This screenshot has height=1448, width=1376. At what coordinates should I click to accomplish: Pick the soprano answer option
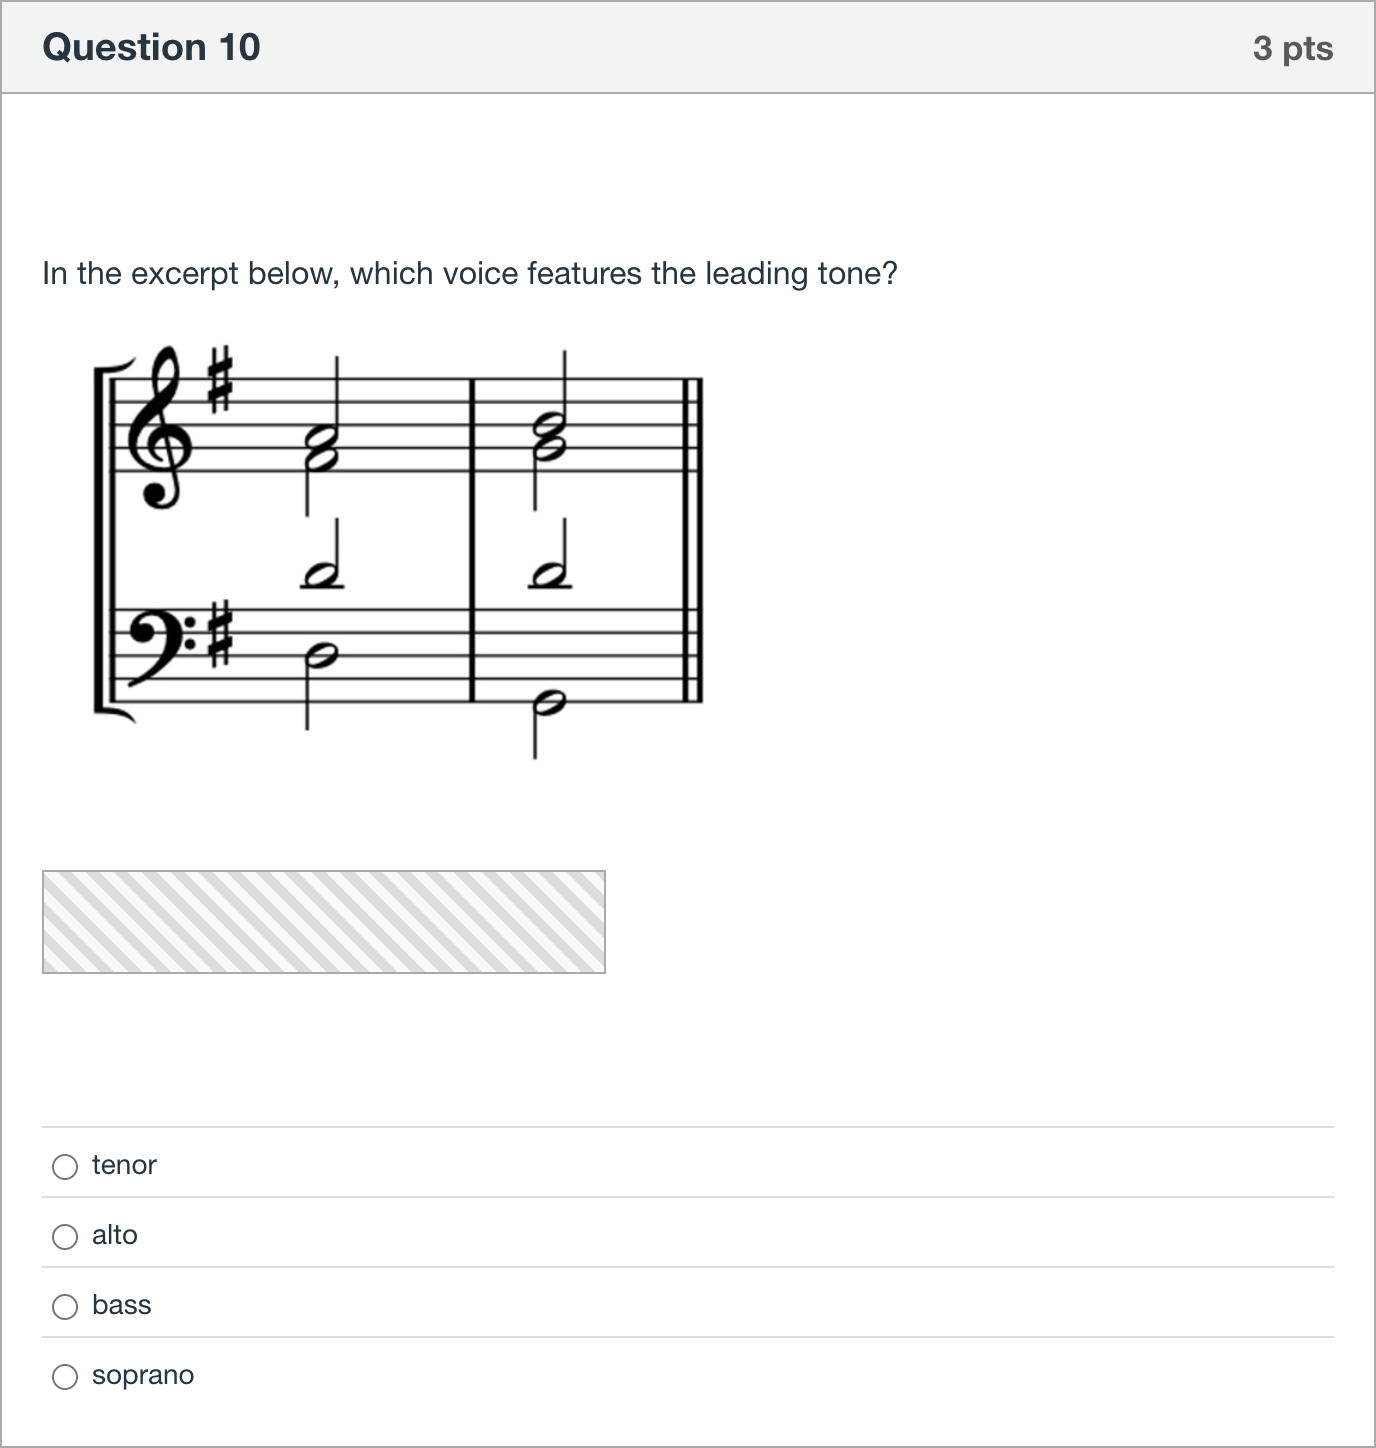65,1377
